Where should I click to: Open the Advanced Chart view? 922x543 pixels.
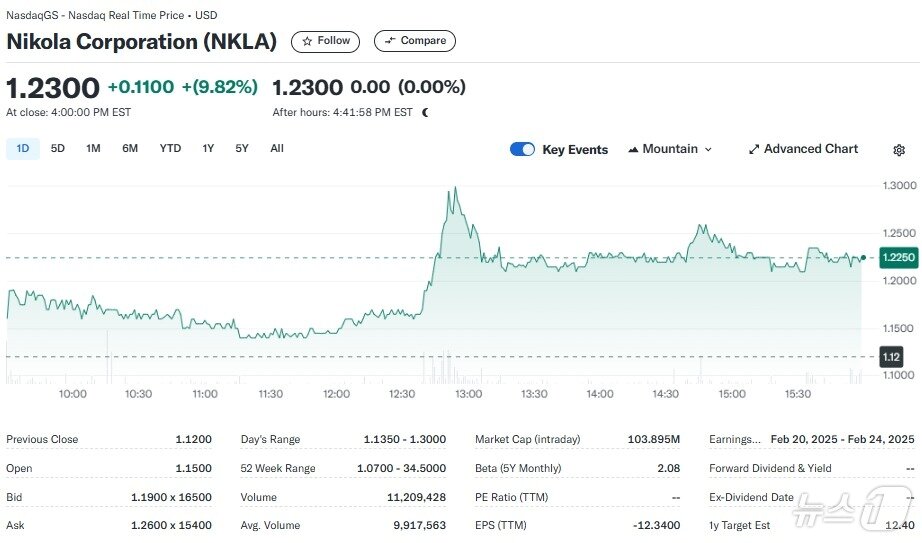click(802, 149)
